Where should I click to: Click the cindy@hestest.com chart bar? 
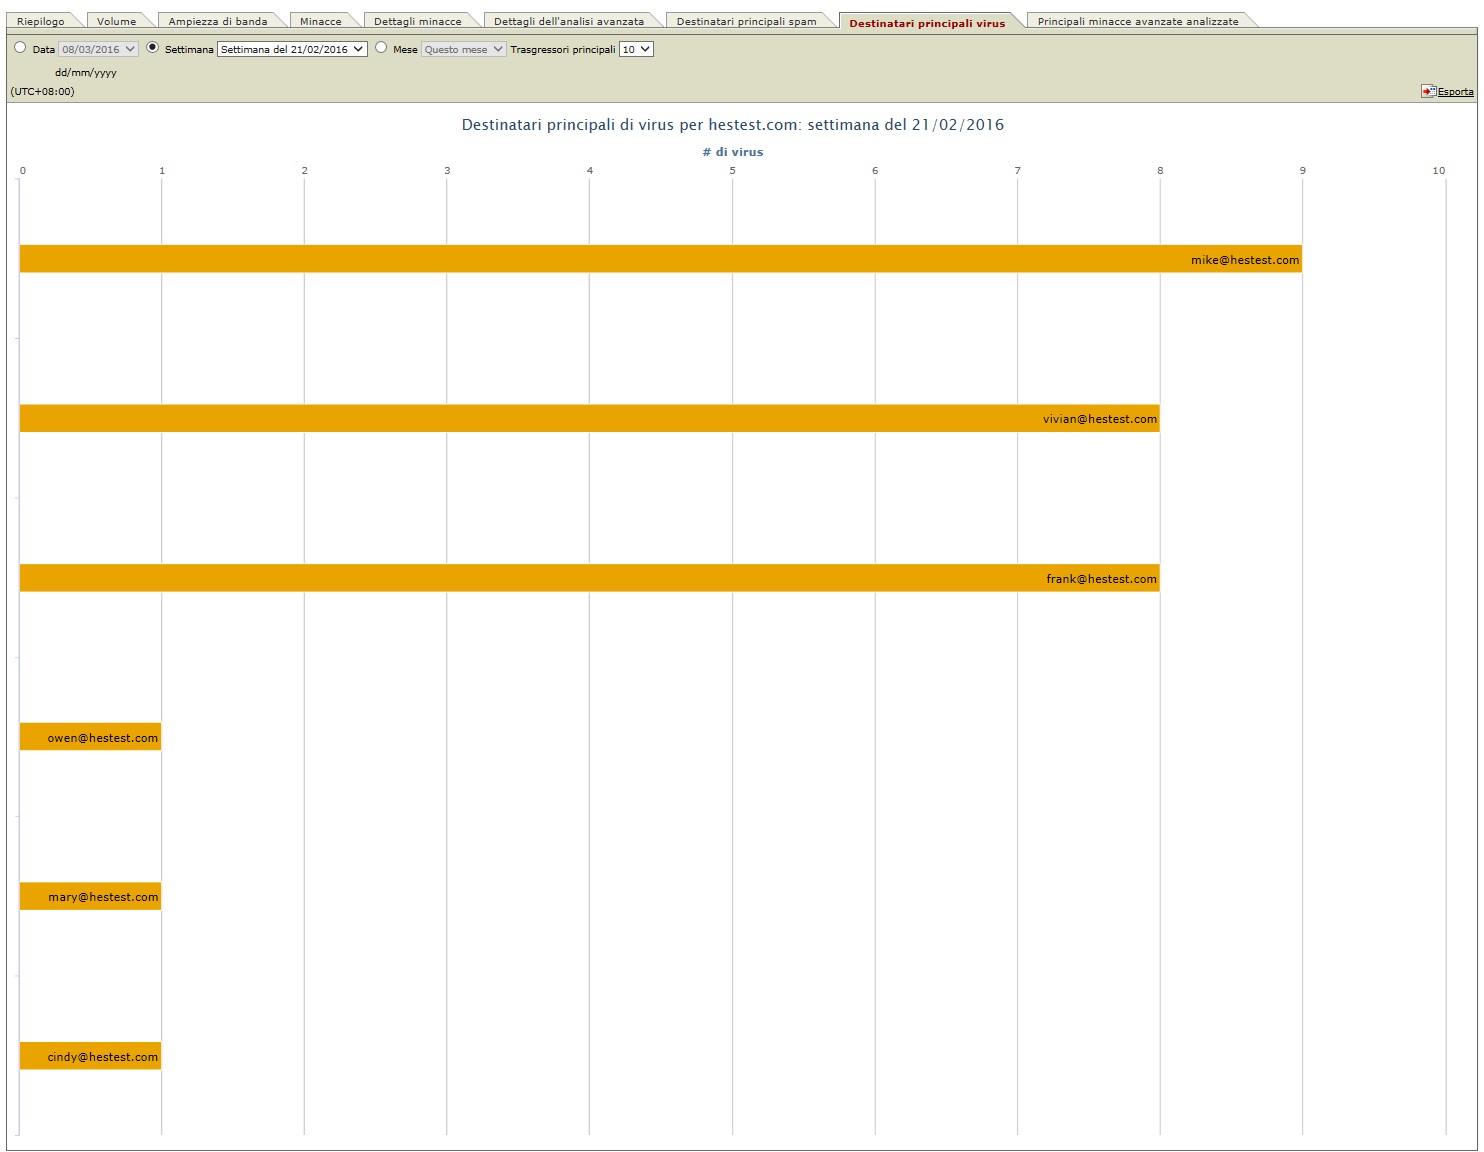click(x=90, y=1056)
